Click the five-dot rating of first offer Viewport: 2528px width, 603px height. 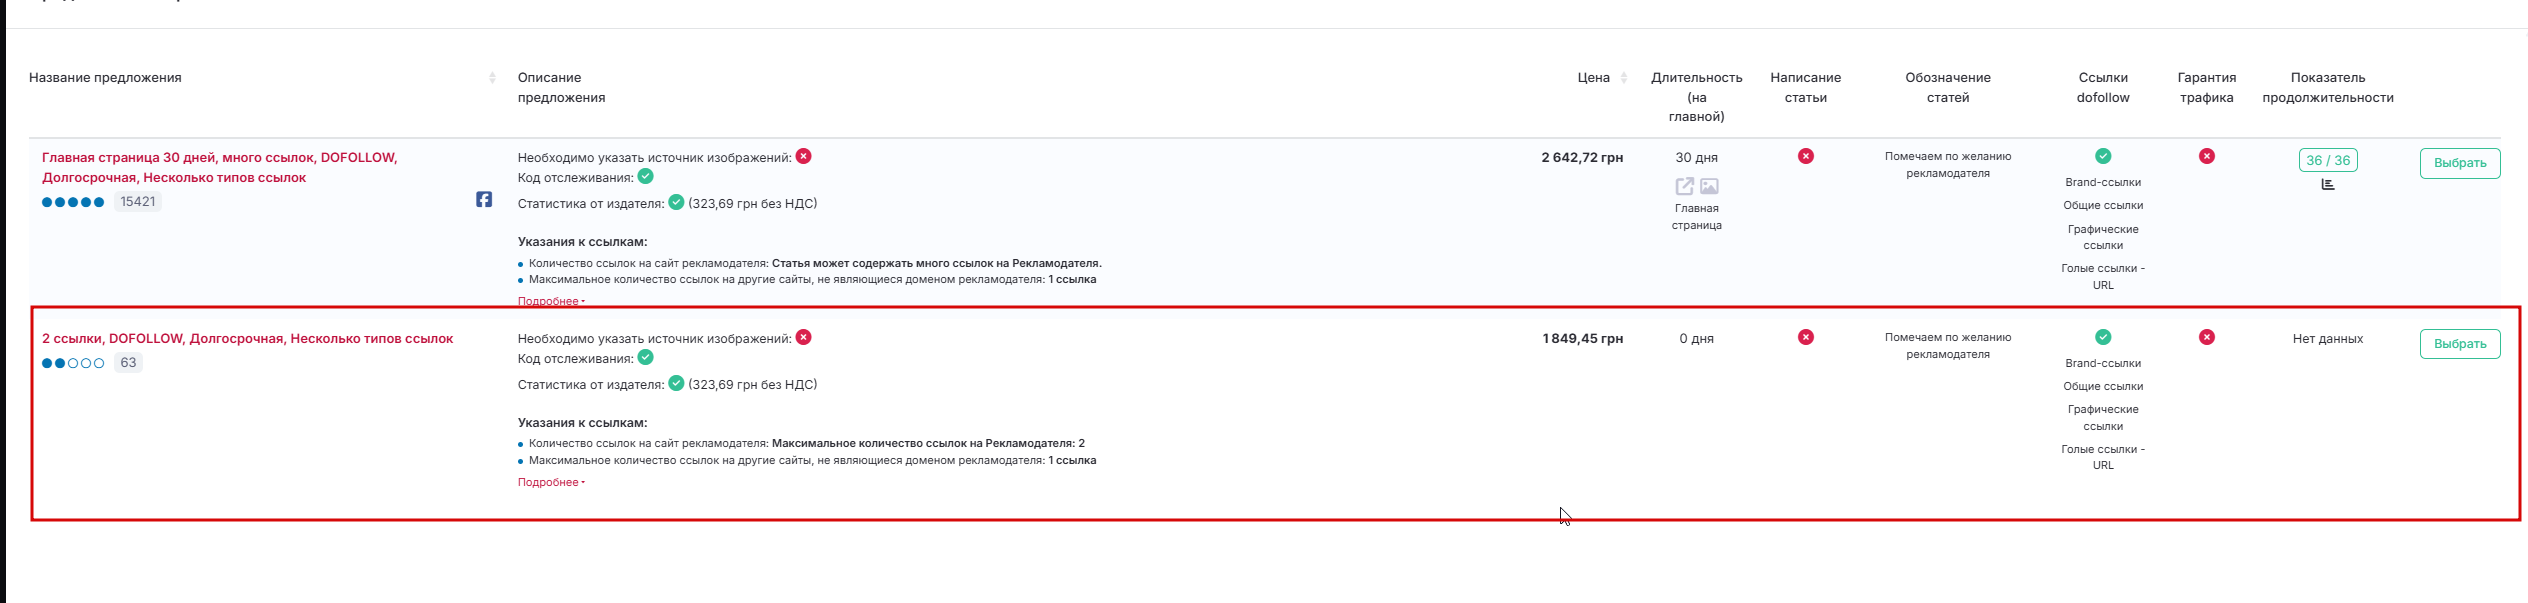73,202
